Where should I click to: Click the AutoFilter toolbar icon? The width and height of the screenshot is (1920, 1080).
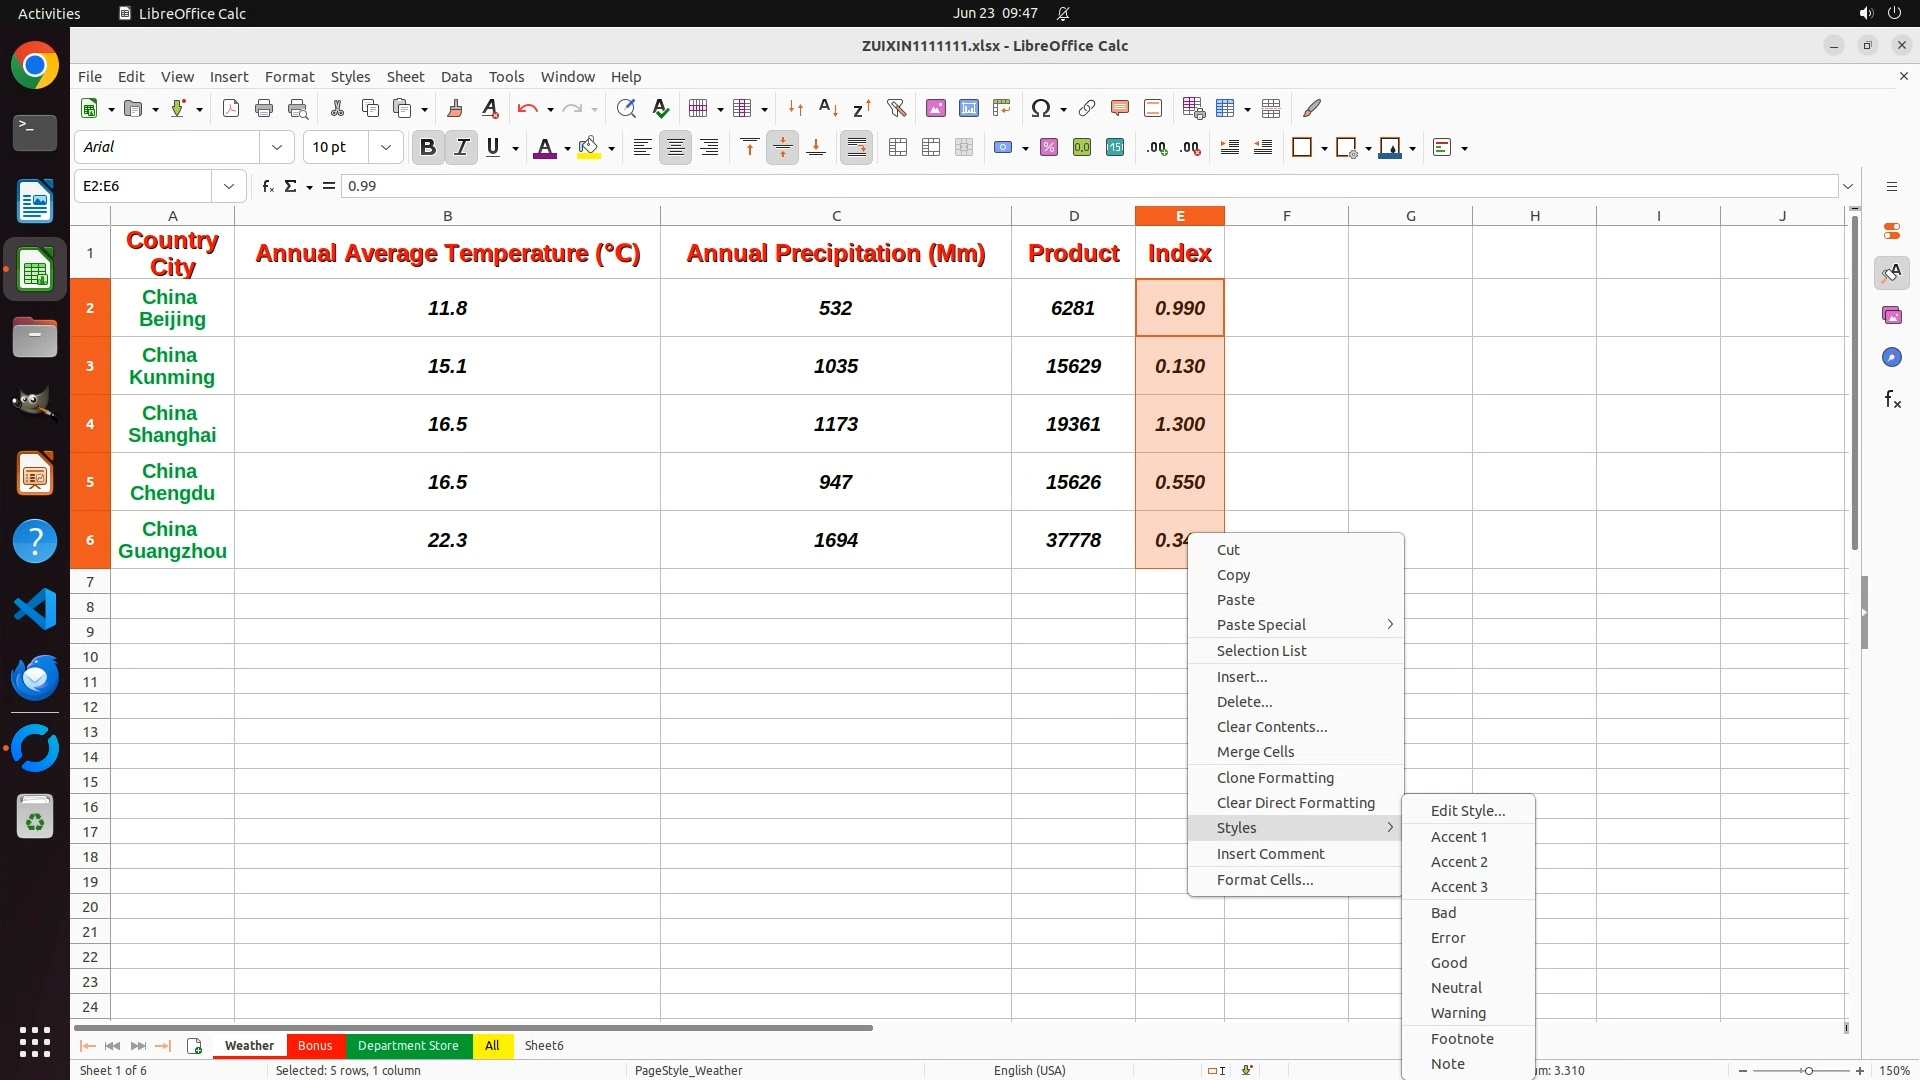point(896,108)
